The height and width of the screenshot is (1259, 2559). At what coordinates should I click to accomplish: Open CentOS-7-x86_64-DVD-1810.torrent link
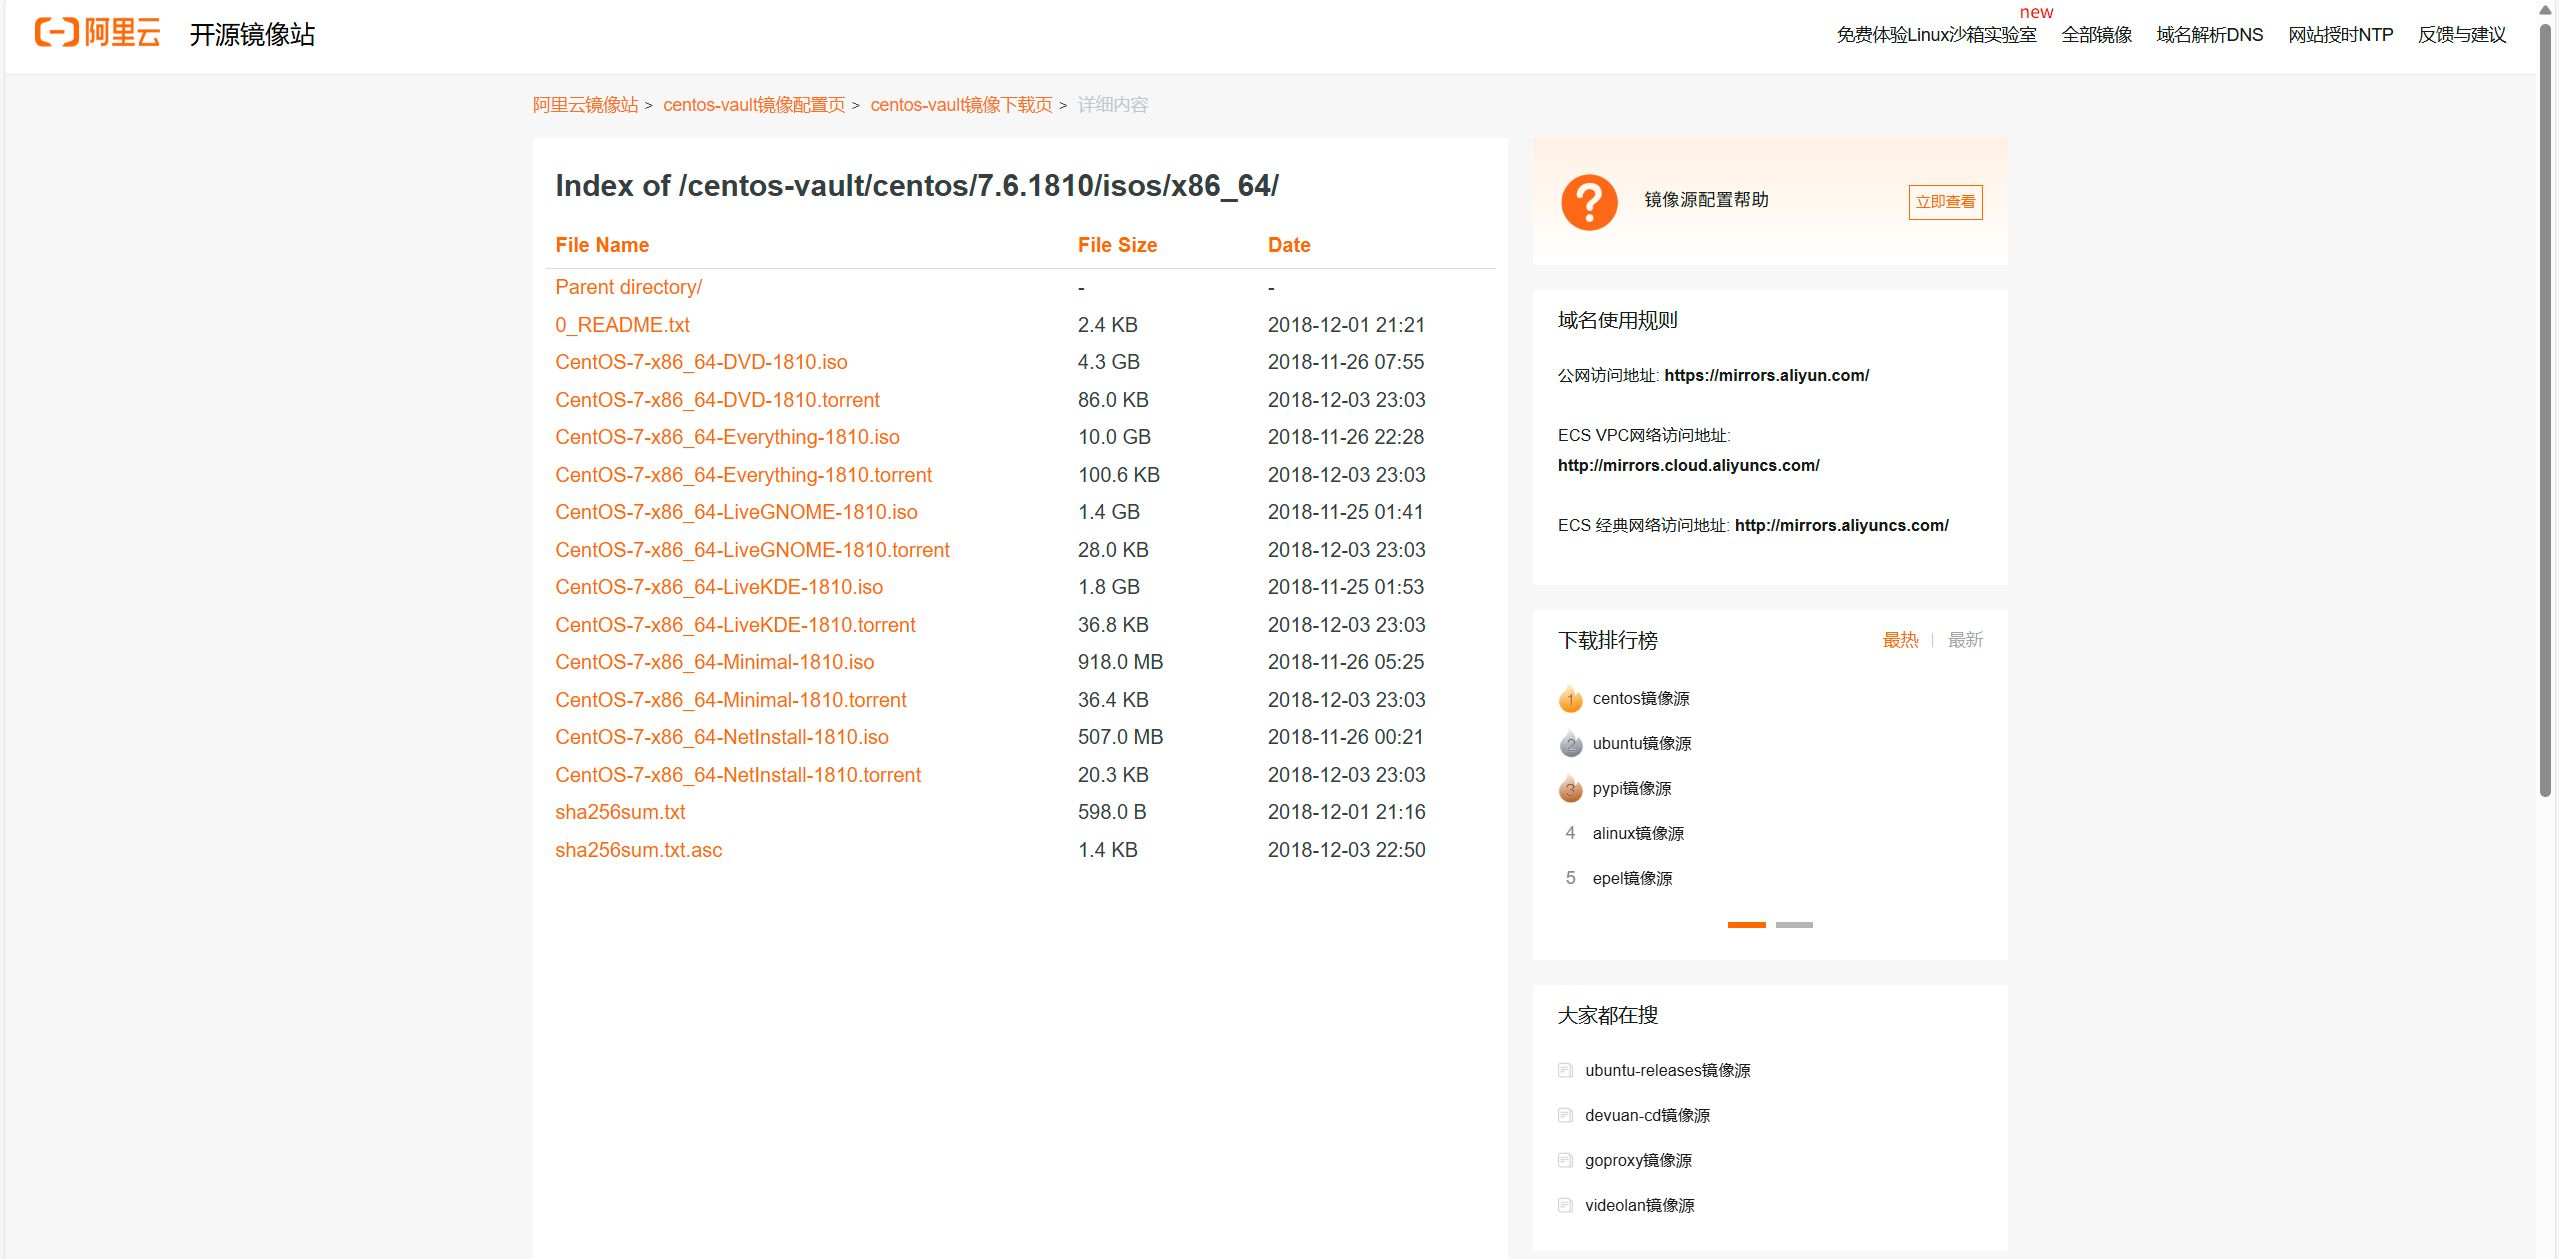pos(717,400)
